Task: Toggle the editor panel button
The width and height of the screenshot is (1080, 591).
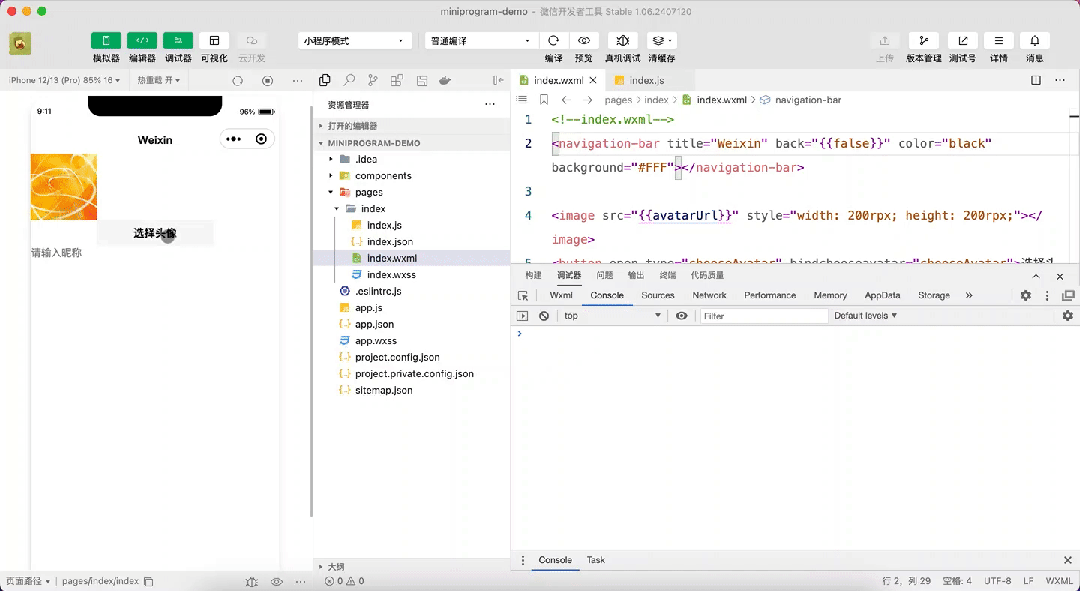Action: click(x=142, y=41)
